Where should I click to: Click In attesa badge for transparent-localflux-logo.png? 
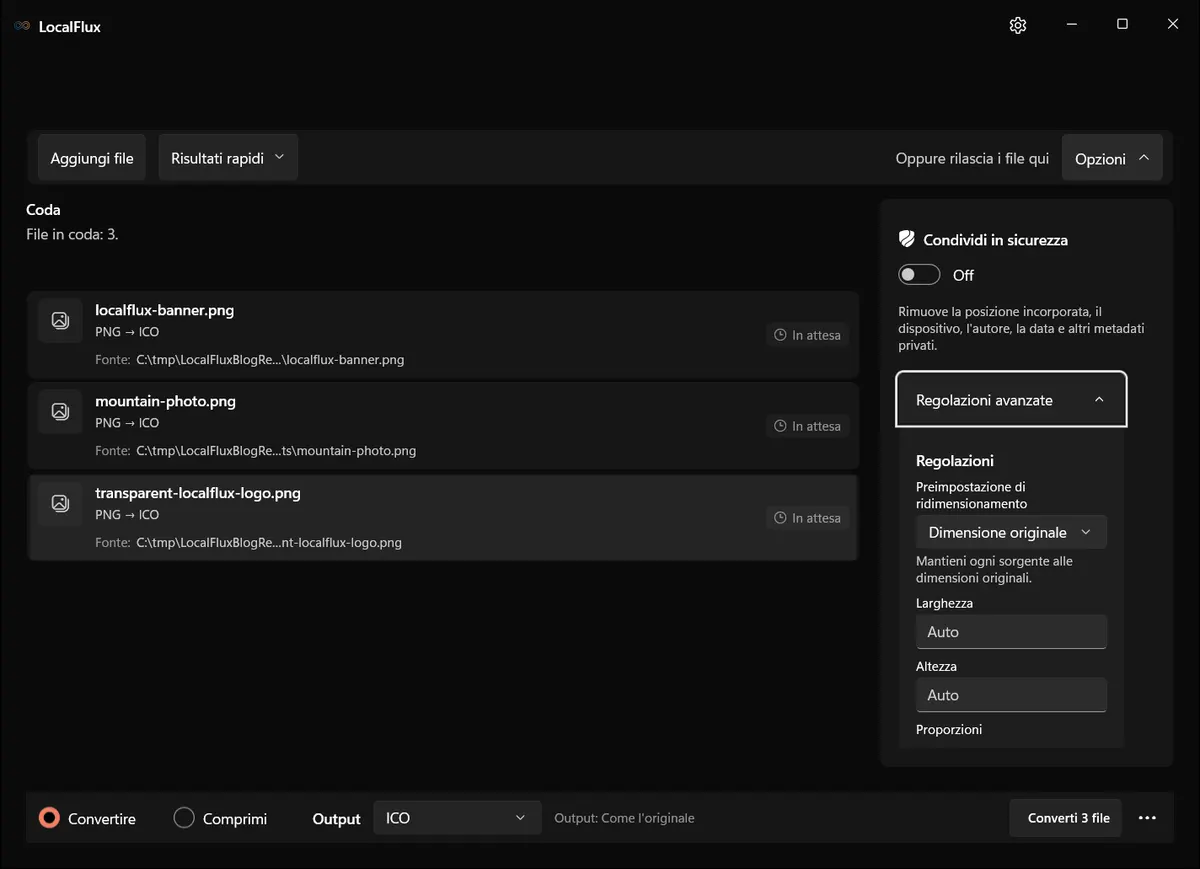click(808, 518)
